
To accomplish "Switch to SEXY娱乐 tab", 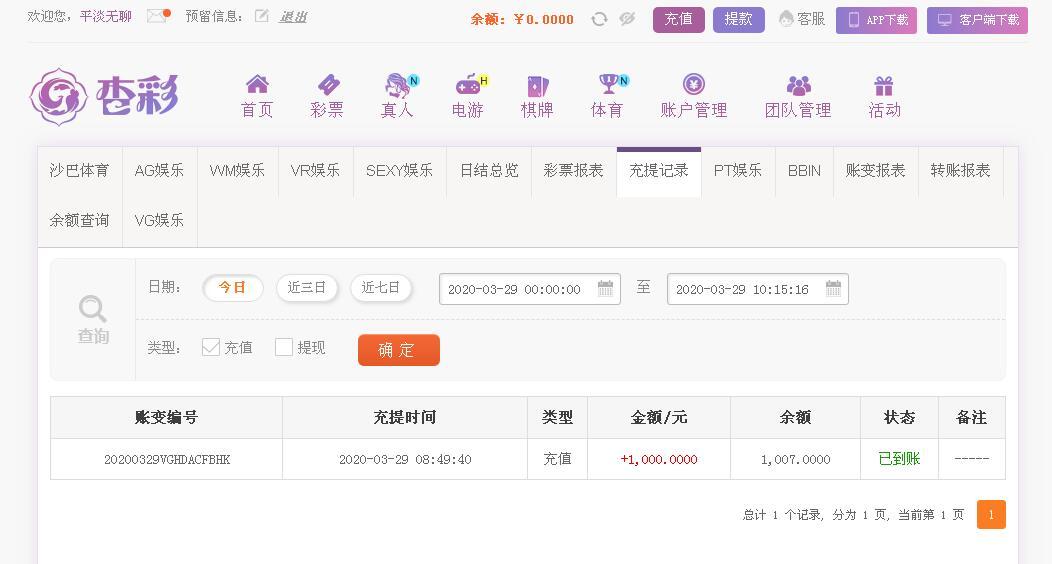I will click(399, 171).
